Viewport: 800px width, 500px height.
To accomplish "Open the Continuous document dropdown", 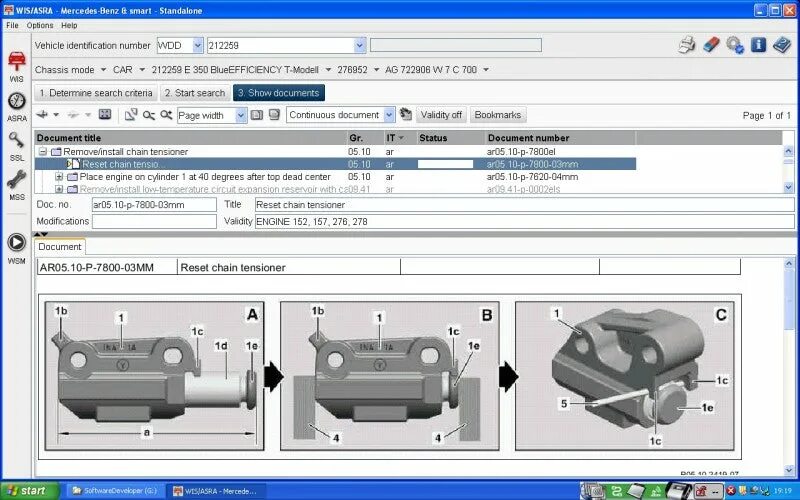I will tap(389, 115).
